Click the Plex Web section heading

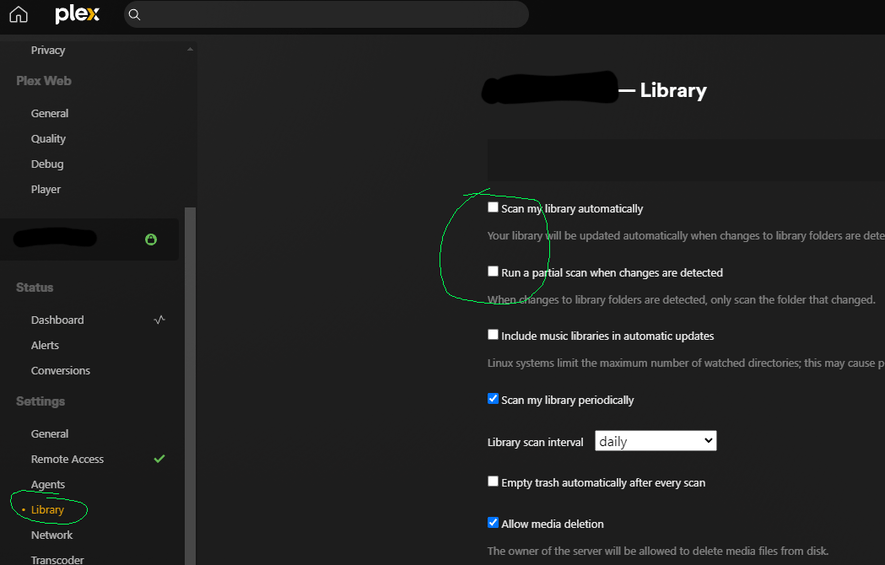pos(43,81)
